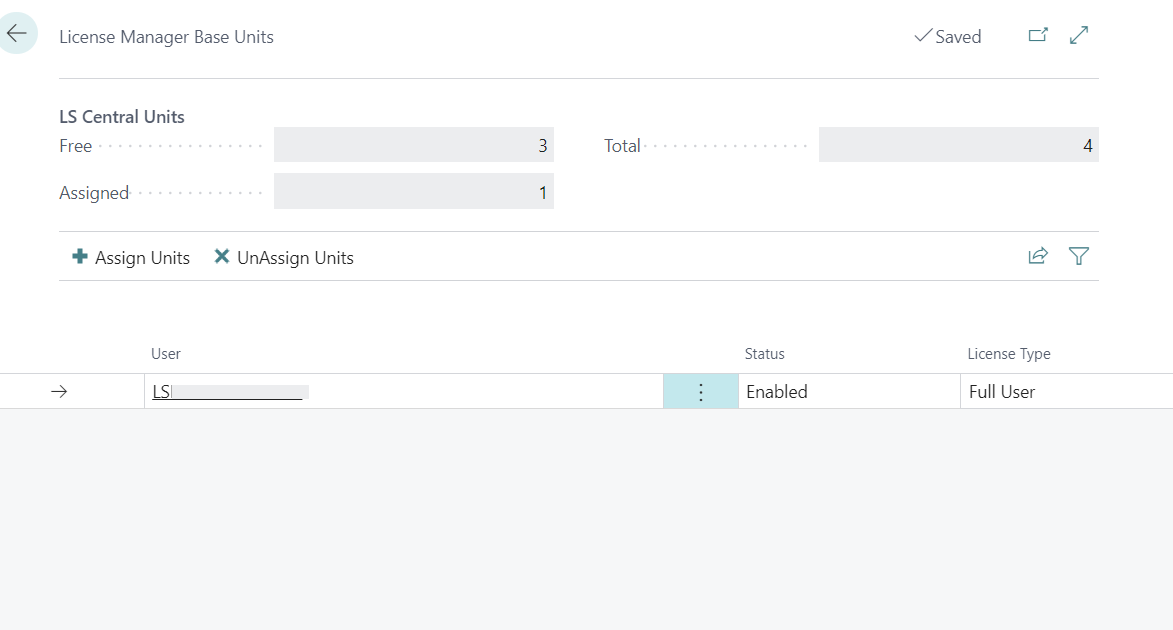Open page in new window icon
Image resolution: width=1173 pixels, height=630 pixels.
(x=1038, y=35)
